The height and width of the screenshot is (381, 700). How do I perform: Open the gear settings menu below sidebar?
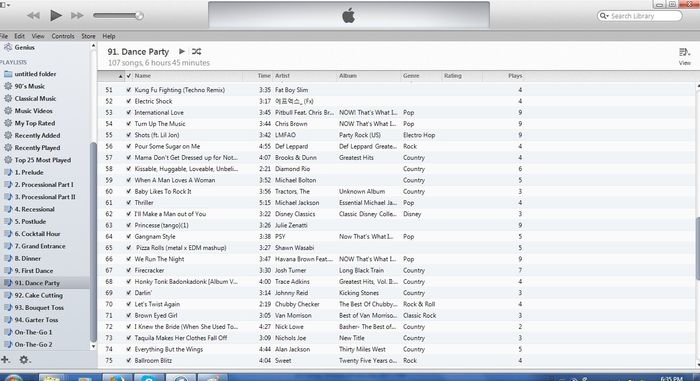click(x=24, y=360)
